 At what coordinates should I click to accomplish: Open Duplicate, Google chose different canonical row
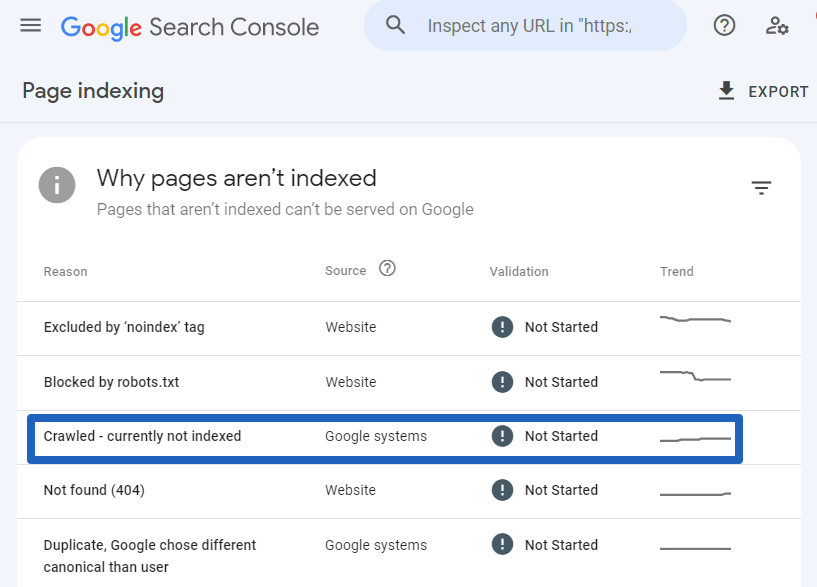point(408,553)
